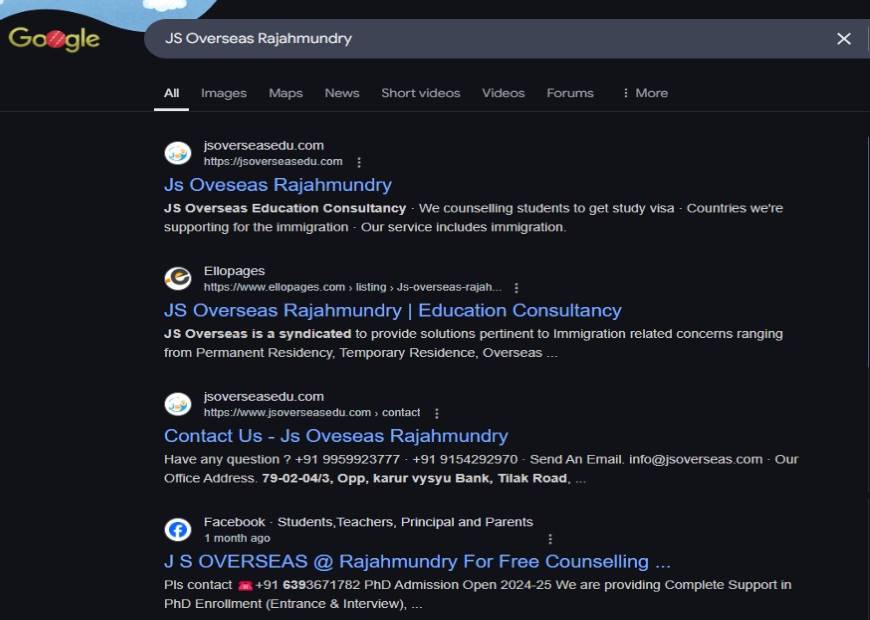Open J S OVERSEAS @ Rajahmundry Free Counselling link
The width and height of the screenshot is (870, 620).
click(x=417, y=562)
